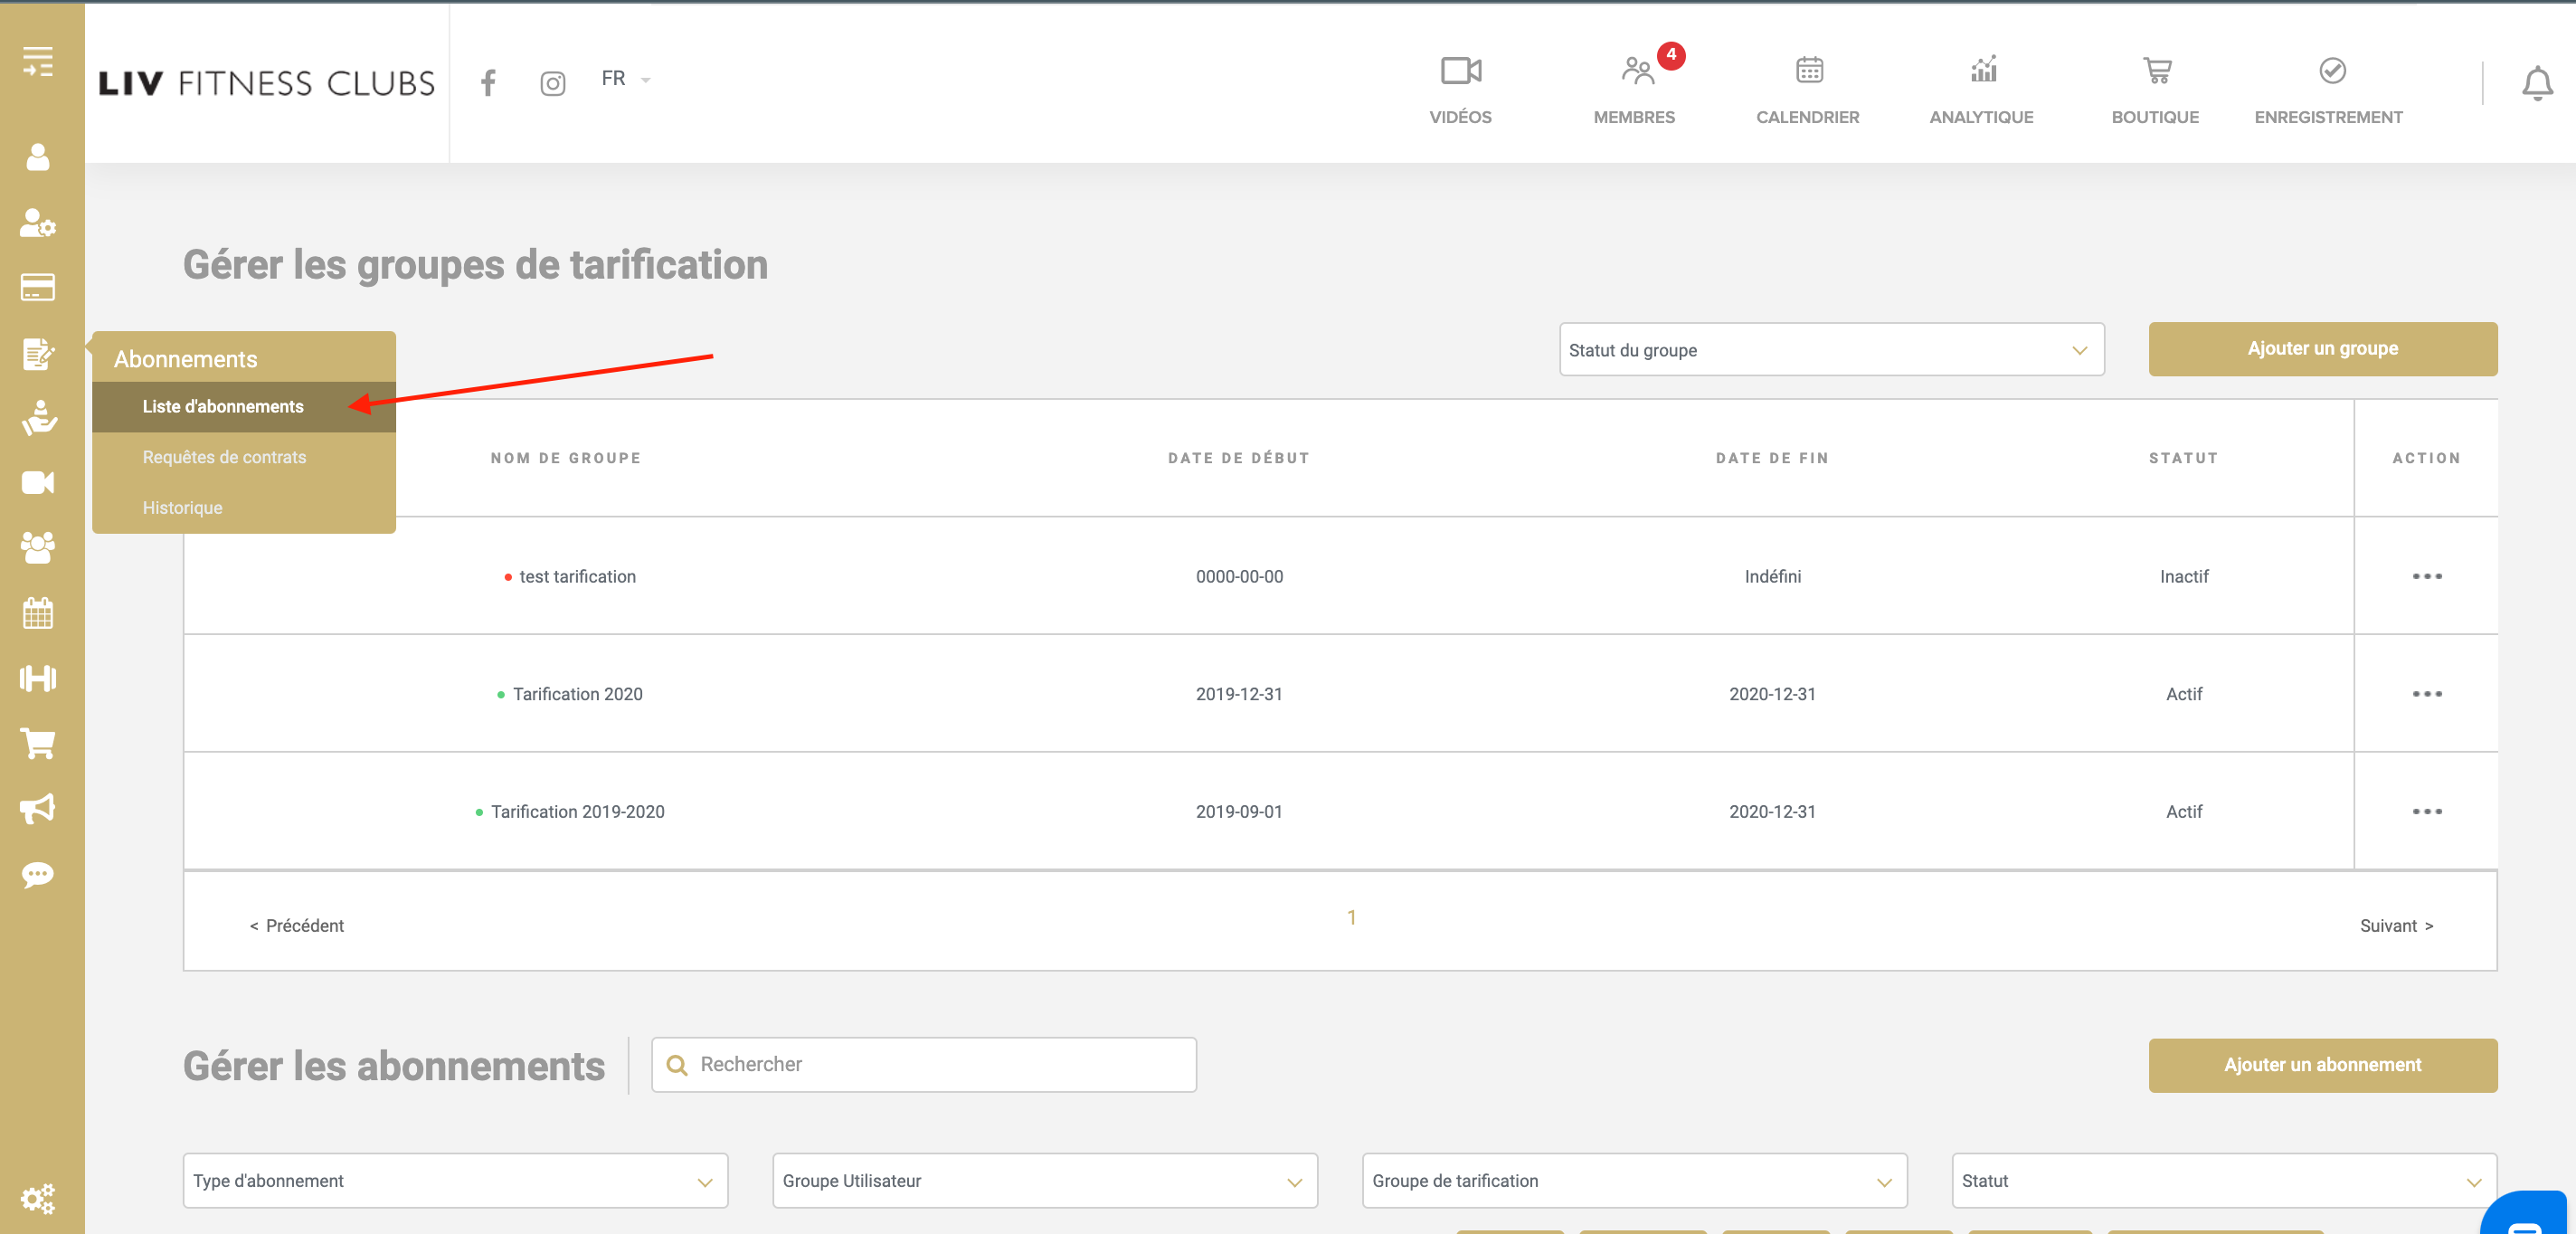Sort by the Nom de groupe header
2576x1234 pixels.
(x=565, y=458)
